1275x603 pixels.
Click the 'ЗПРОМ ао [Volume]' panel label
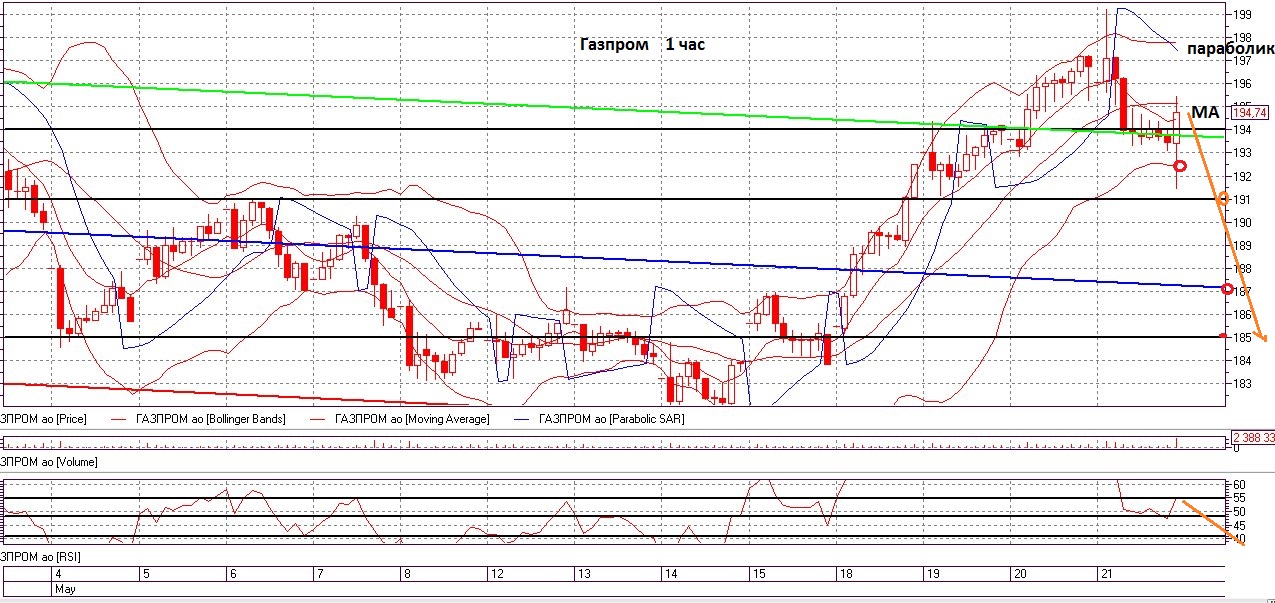click(48, 462)
